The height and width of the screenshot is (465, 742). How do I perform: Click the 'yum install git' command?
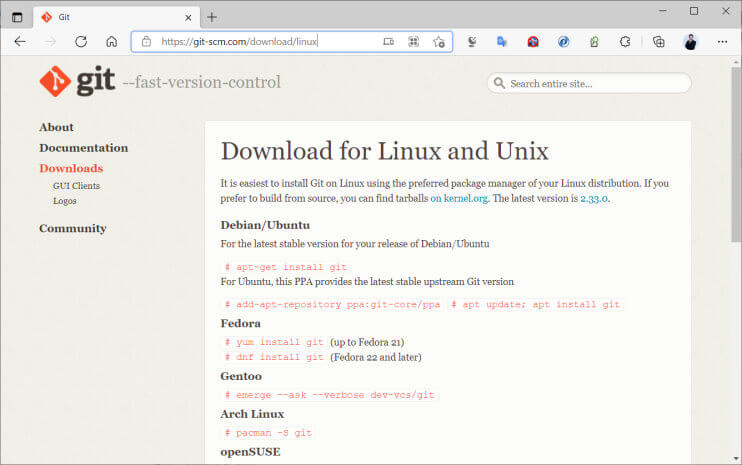pos(274,342)
